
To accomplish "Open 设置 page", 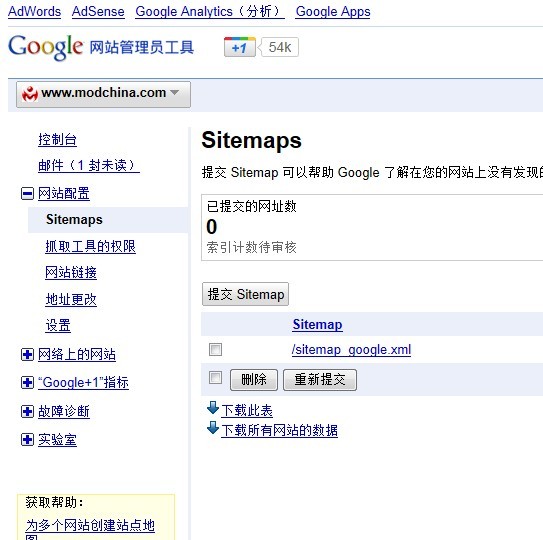I will tap(58, 326).
